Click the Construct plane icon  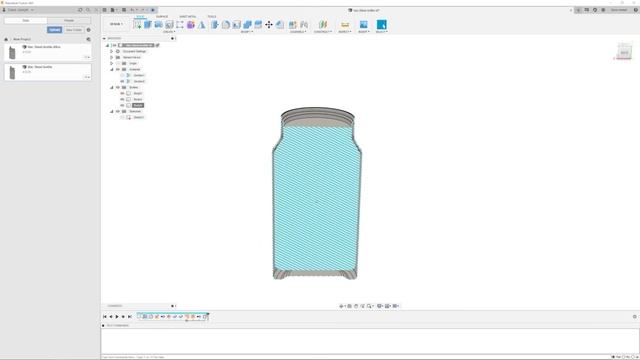point(323,24)
